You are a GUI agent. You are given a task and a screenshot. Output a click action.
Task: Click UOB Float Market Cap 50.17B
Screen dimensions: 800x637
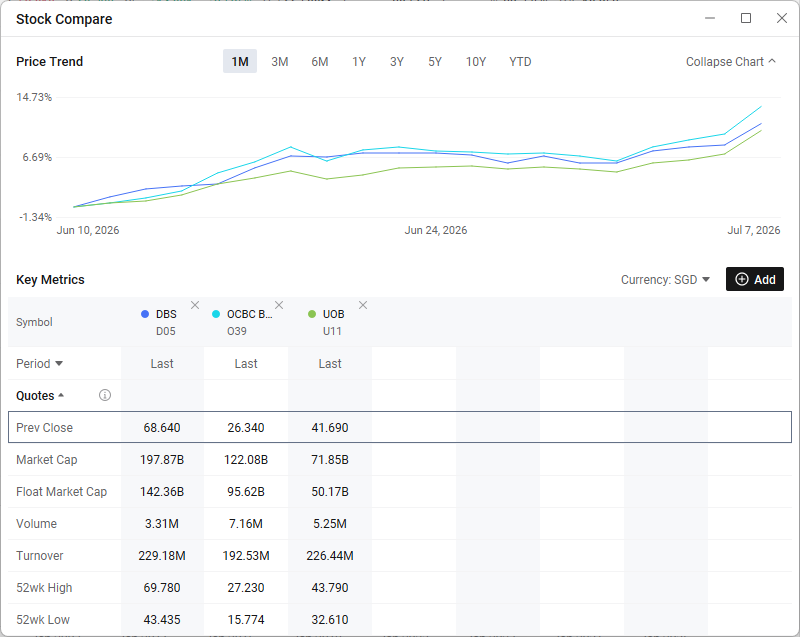point(330,492)
